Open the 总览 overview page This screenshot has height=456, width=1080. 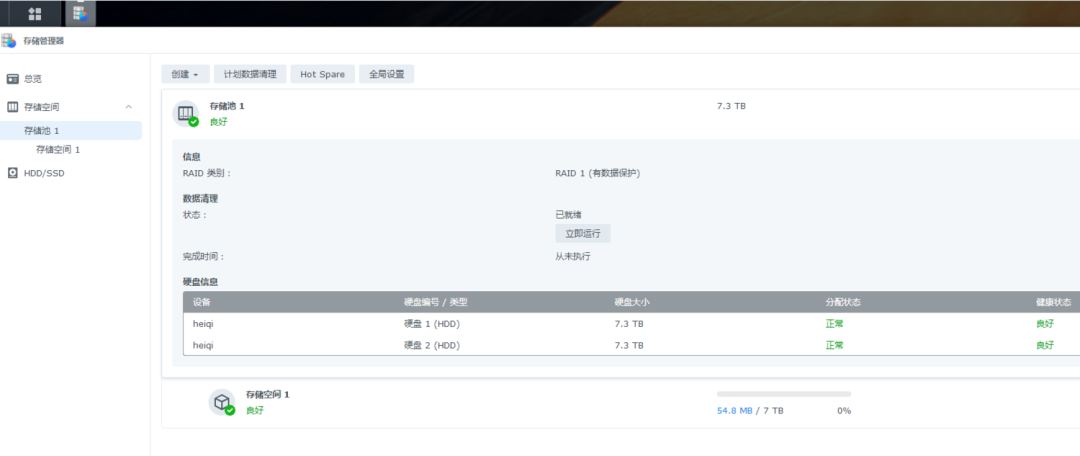tap(33, 79)
